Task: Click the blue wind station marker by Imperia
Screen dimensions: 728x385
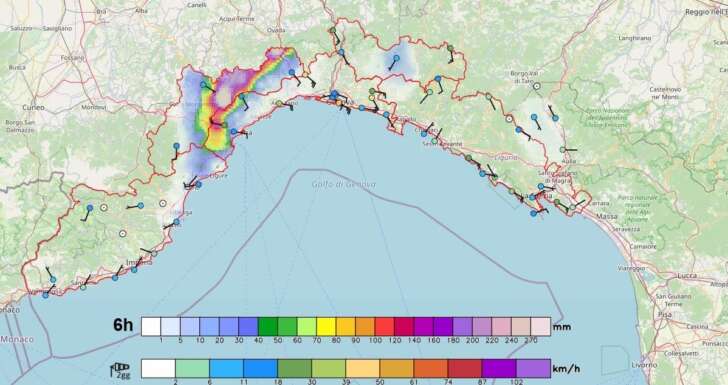Action: point(134,269)
